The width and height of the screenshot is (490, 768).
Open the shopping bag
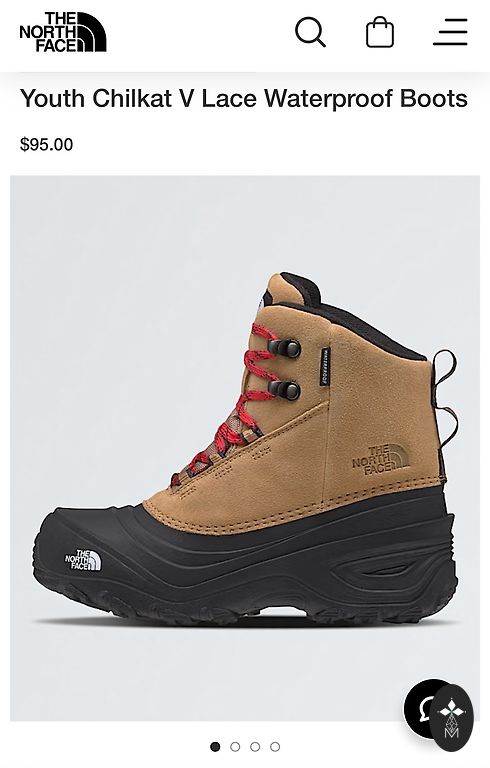tap(380, 32)
